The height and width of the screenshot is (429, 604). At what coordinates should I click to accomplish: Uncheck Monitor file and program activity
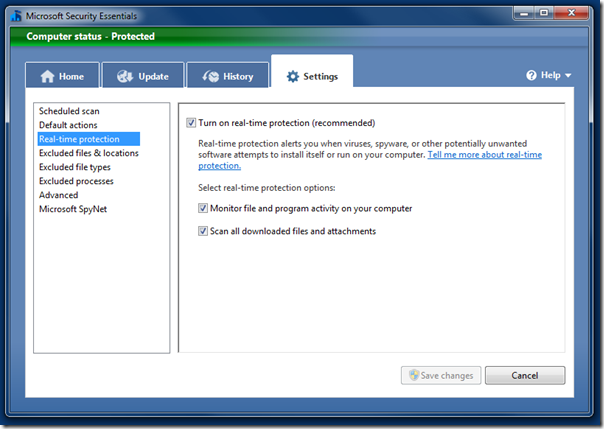[x=203, y=208]
